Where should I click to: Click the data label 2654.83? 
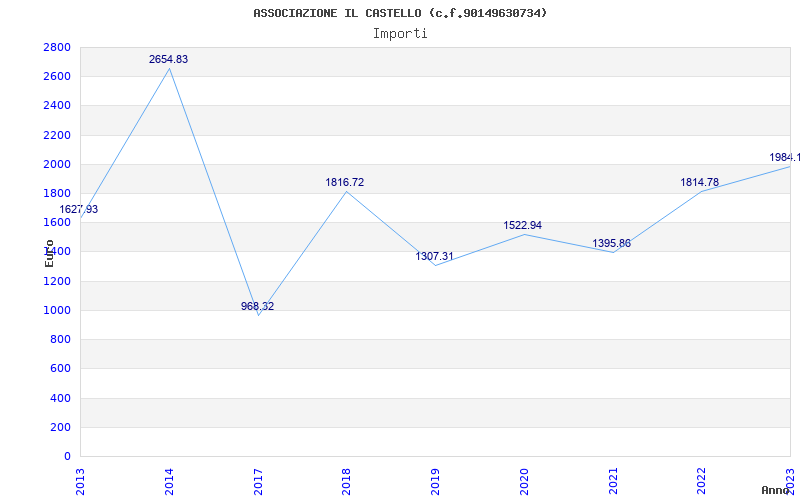click(x=168, y=59)
